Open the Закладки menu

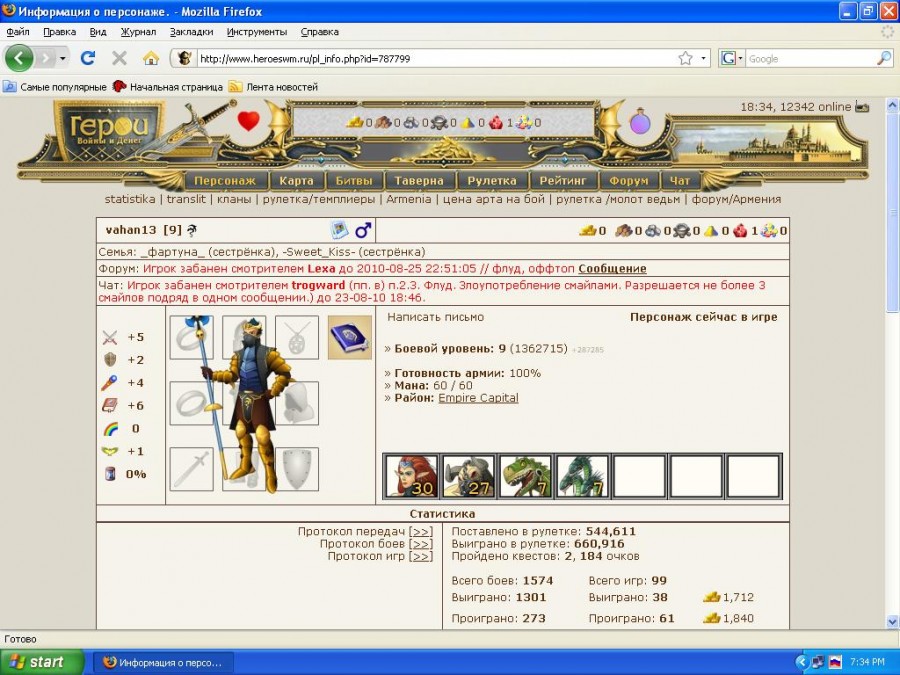pos(191,32)
